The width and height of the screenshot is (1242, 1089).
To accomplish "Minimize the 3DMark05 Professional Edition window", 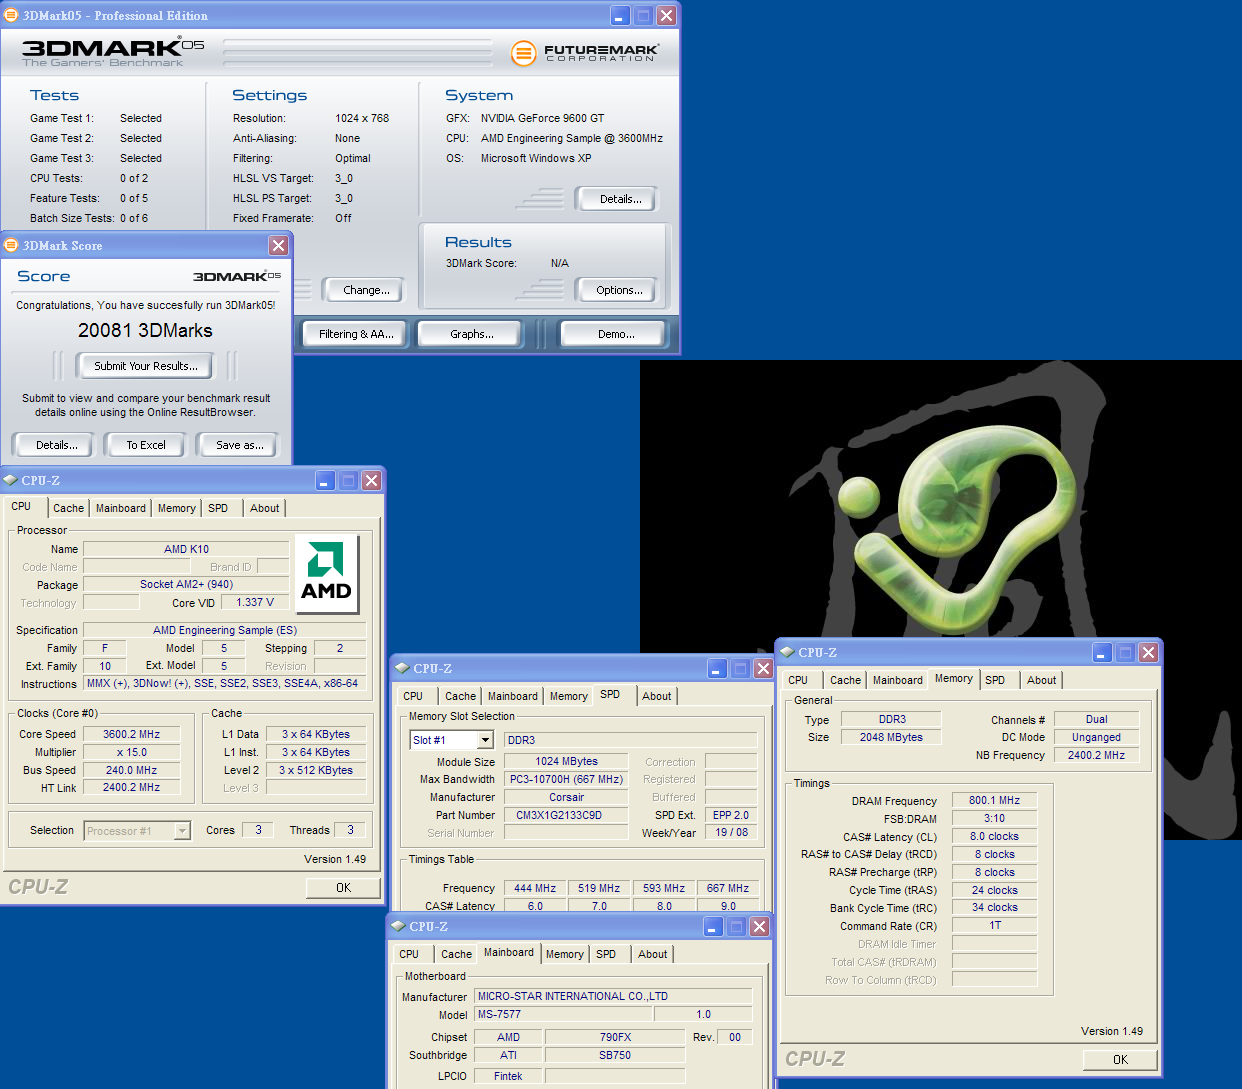I will [x=620, y=16].
